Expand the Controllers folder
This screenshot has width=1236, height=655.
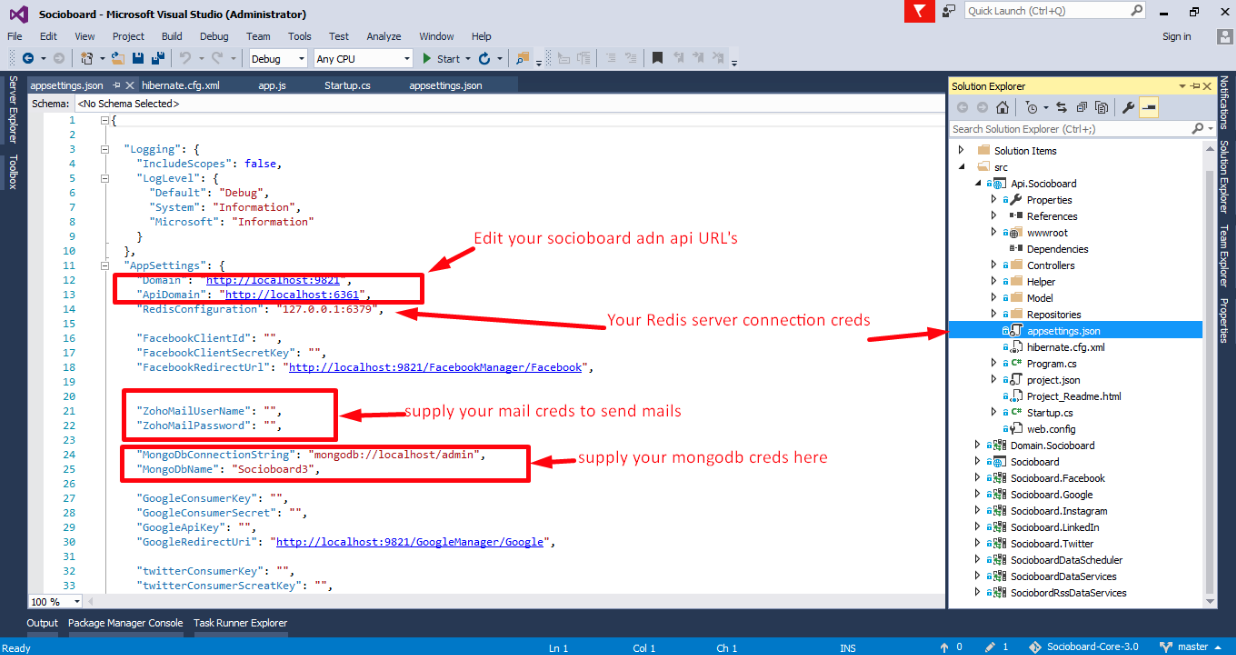pos(994,265)
